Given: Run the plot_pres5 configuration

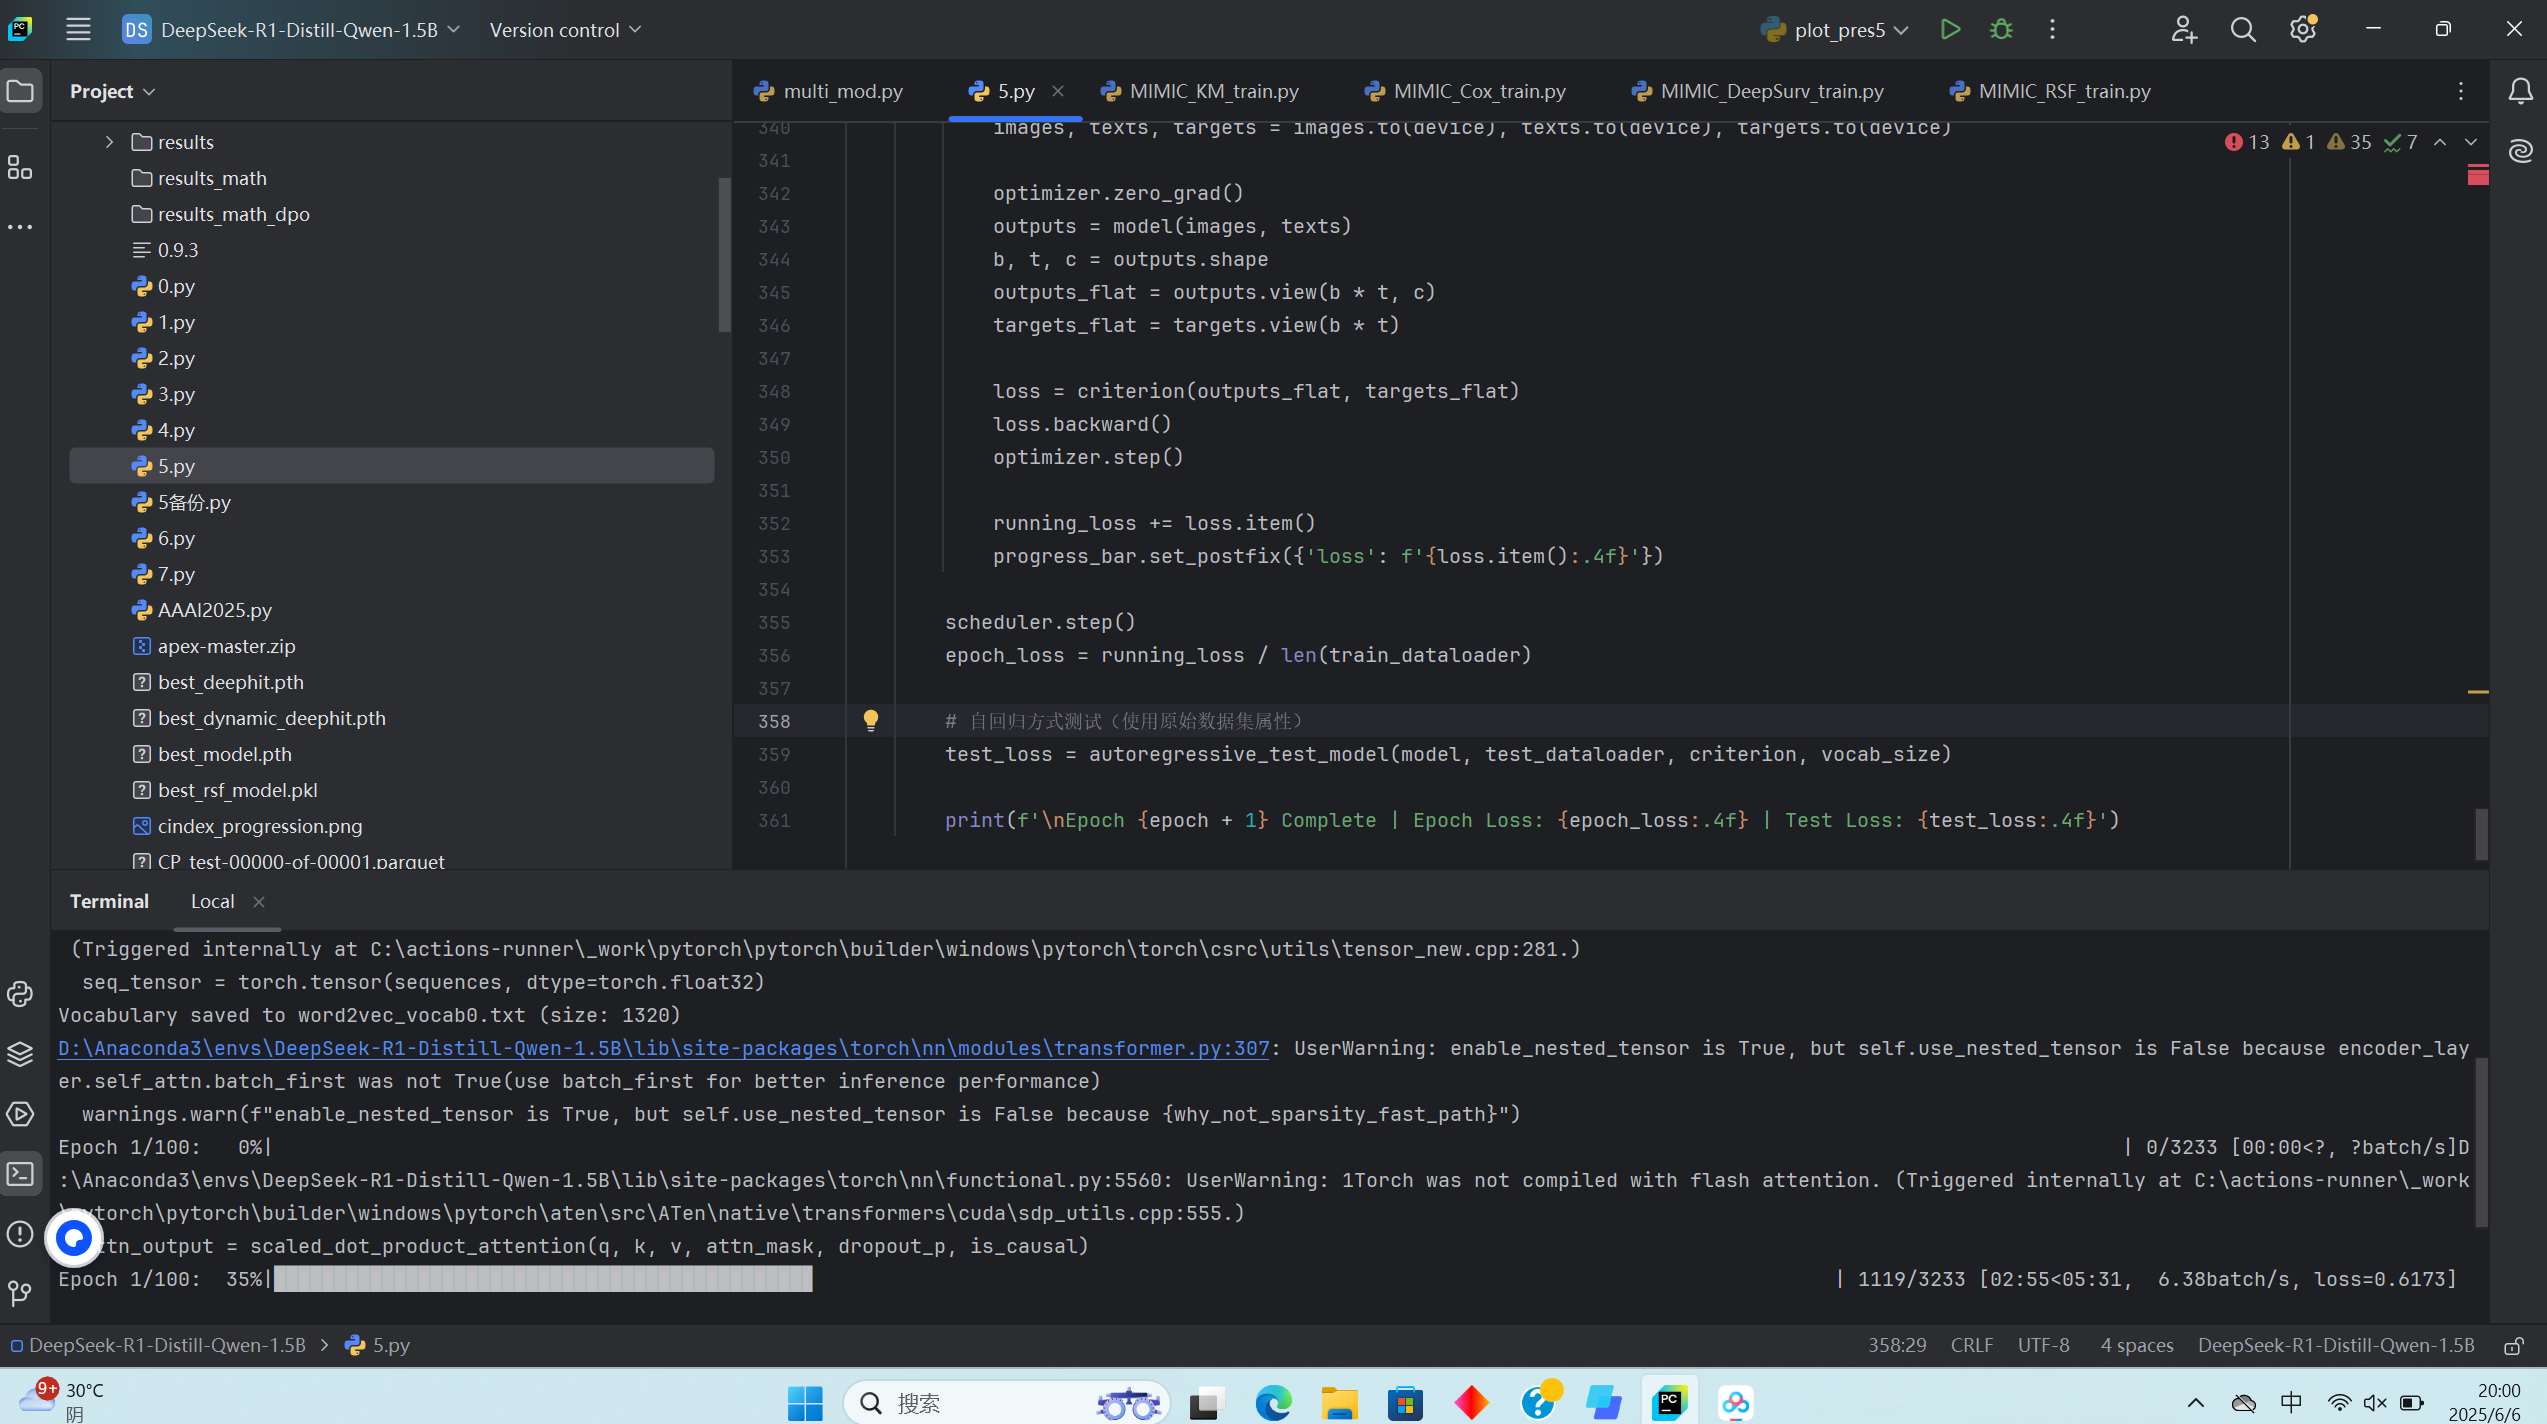Looking at the screenshot, I should (x=1949, y=29).
